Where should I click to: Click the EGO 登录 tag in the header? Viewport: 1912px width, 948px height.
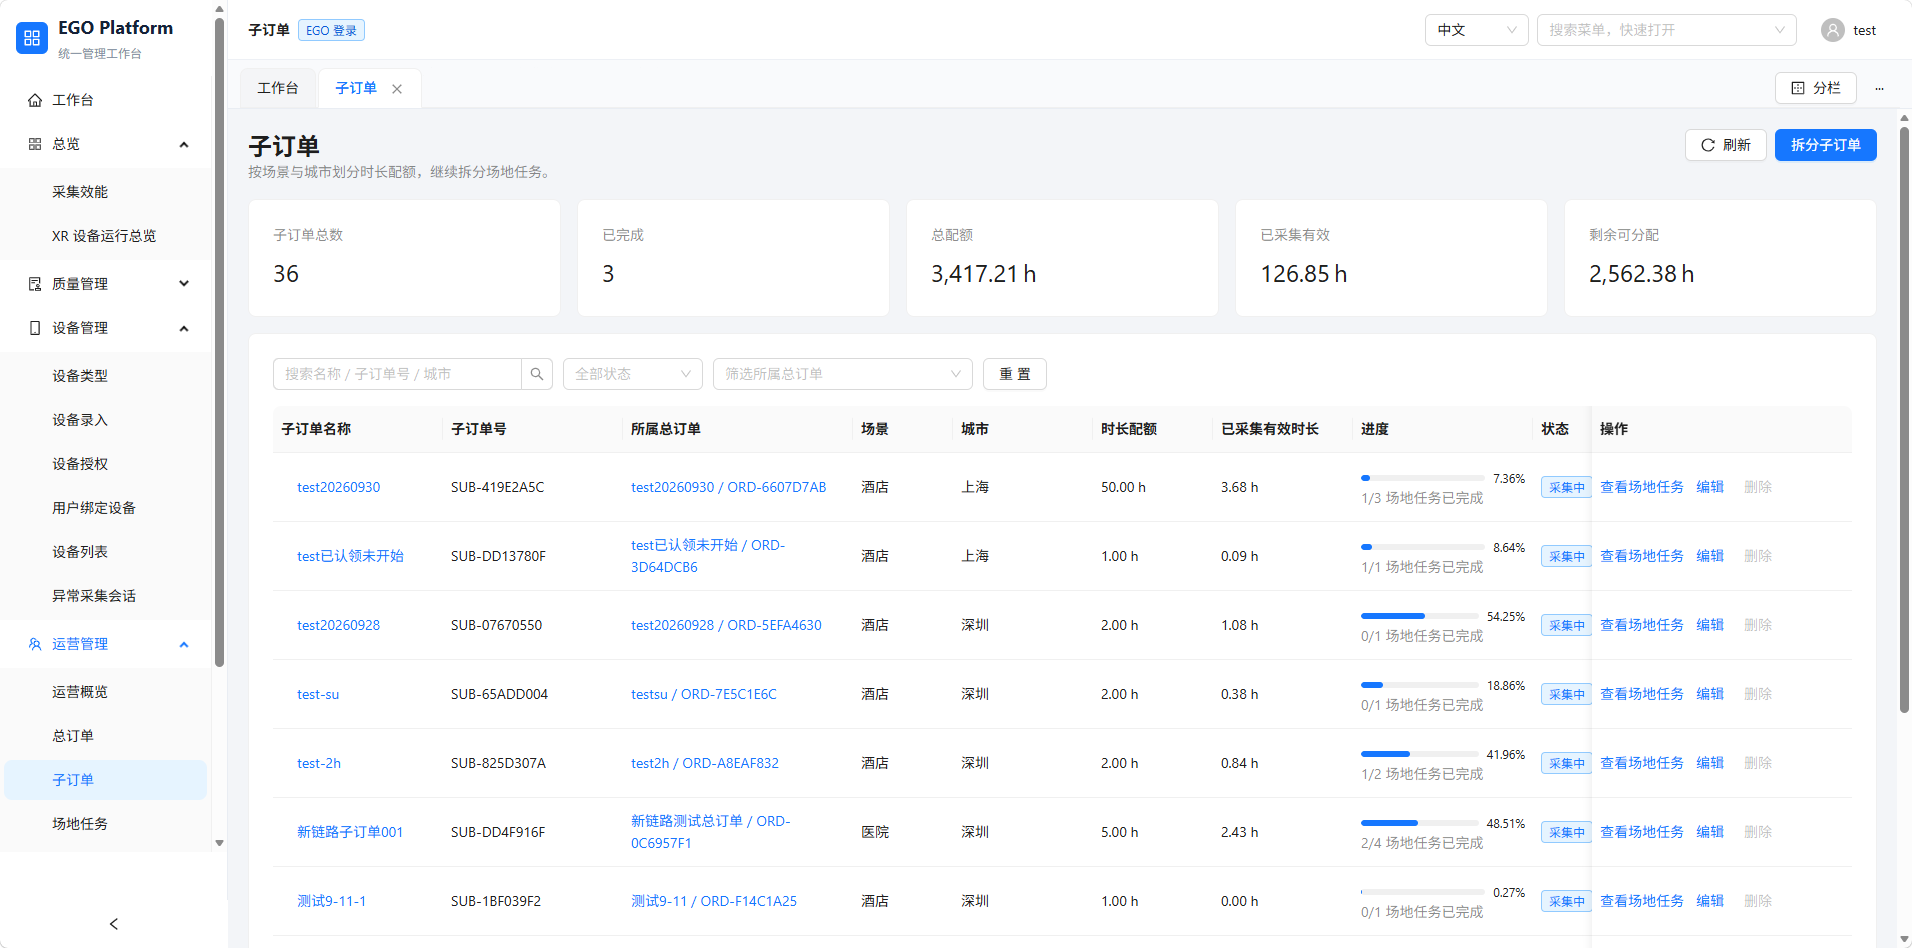pyautogui.click(x=331, y=30)
